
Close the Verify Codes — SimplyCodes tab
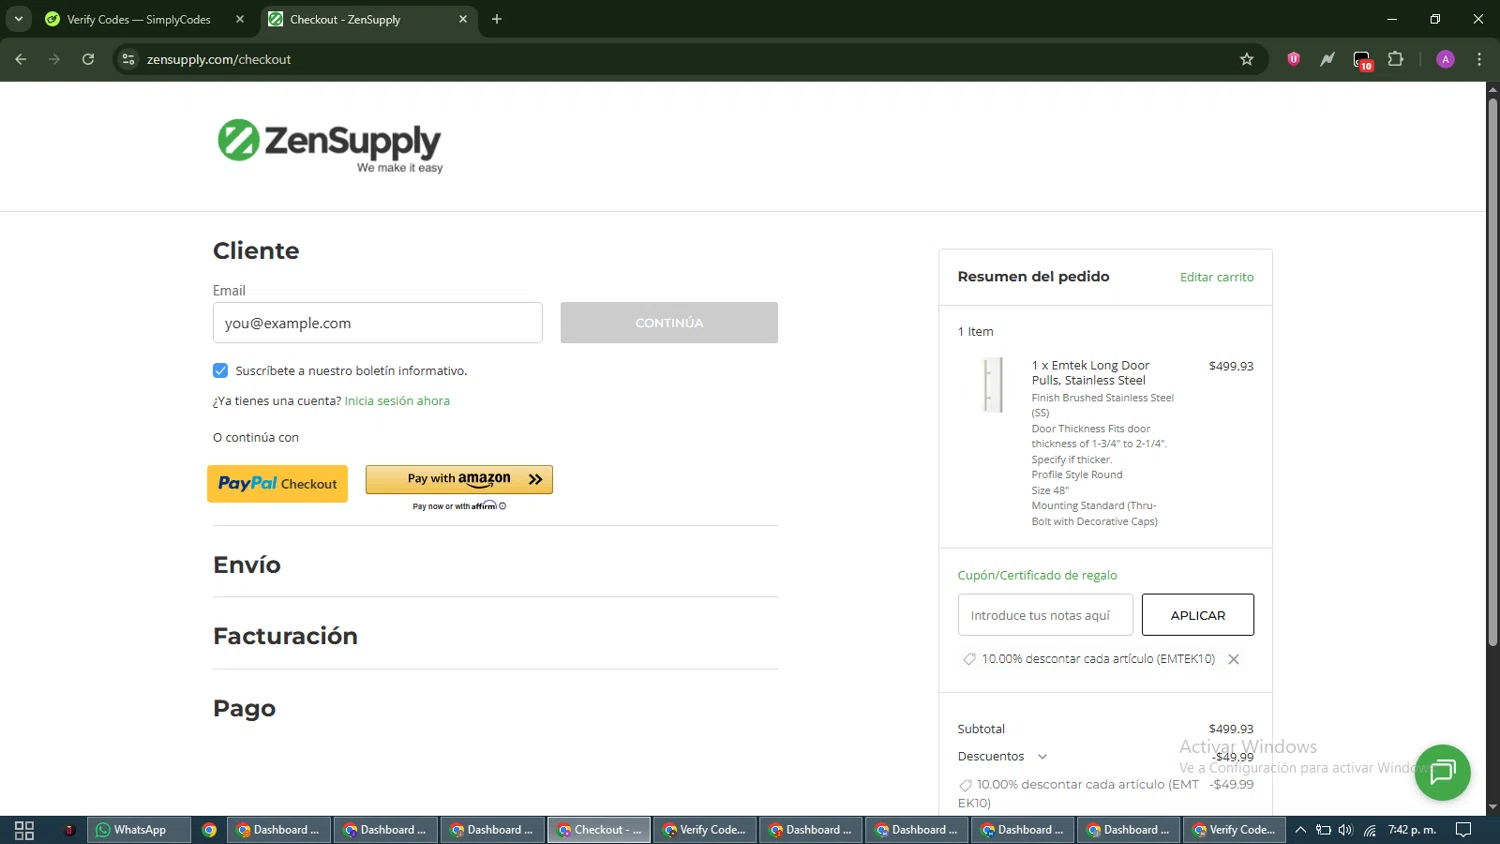(240, 19)
